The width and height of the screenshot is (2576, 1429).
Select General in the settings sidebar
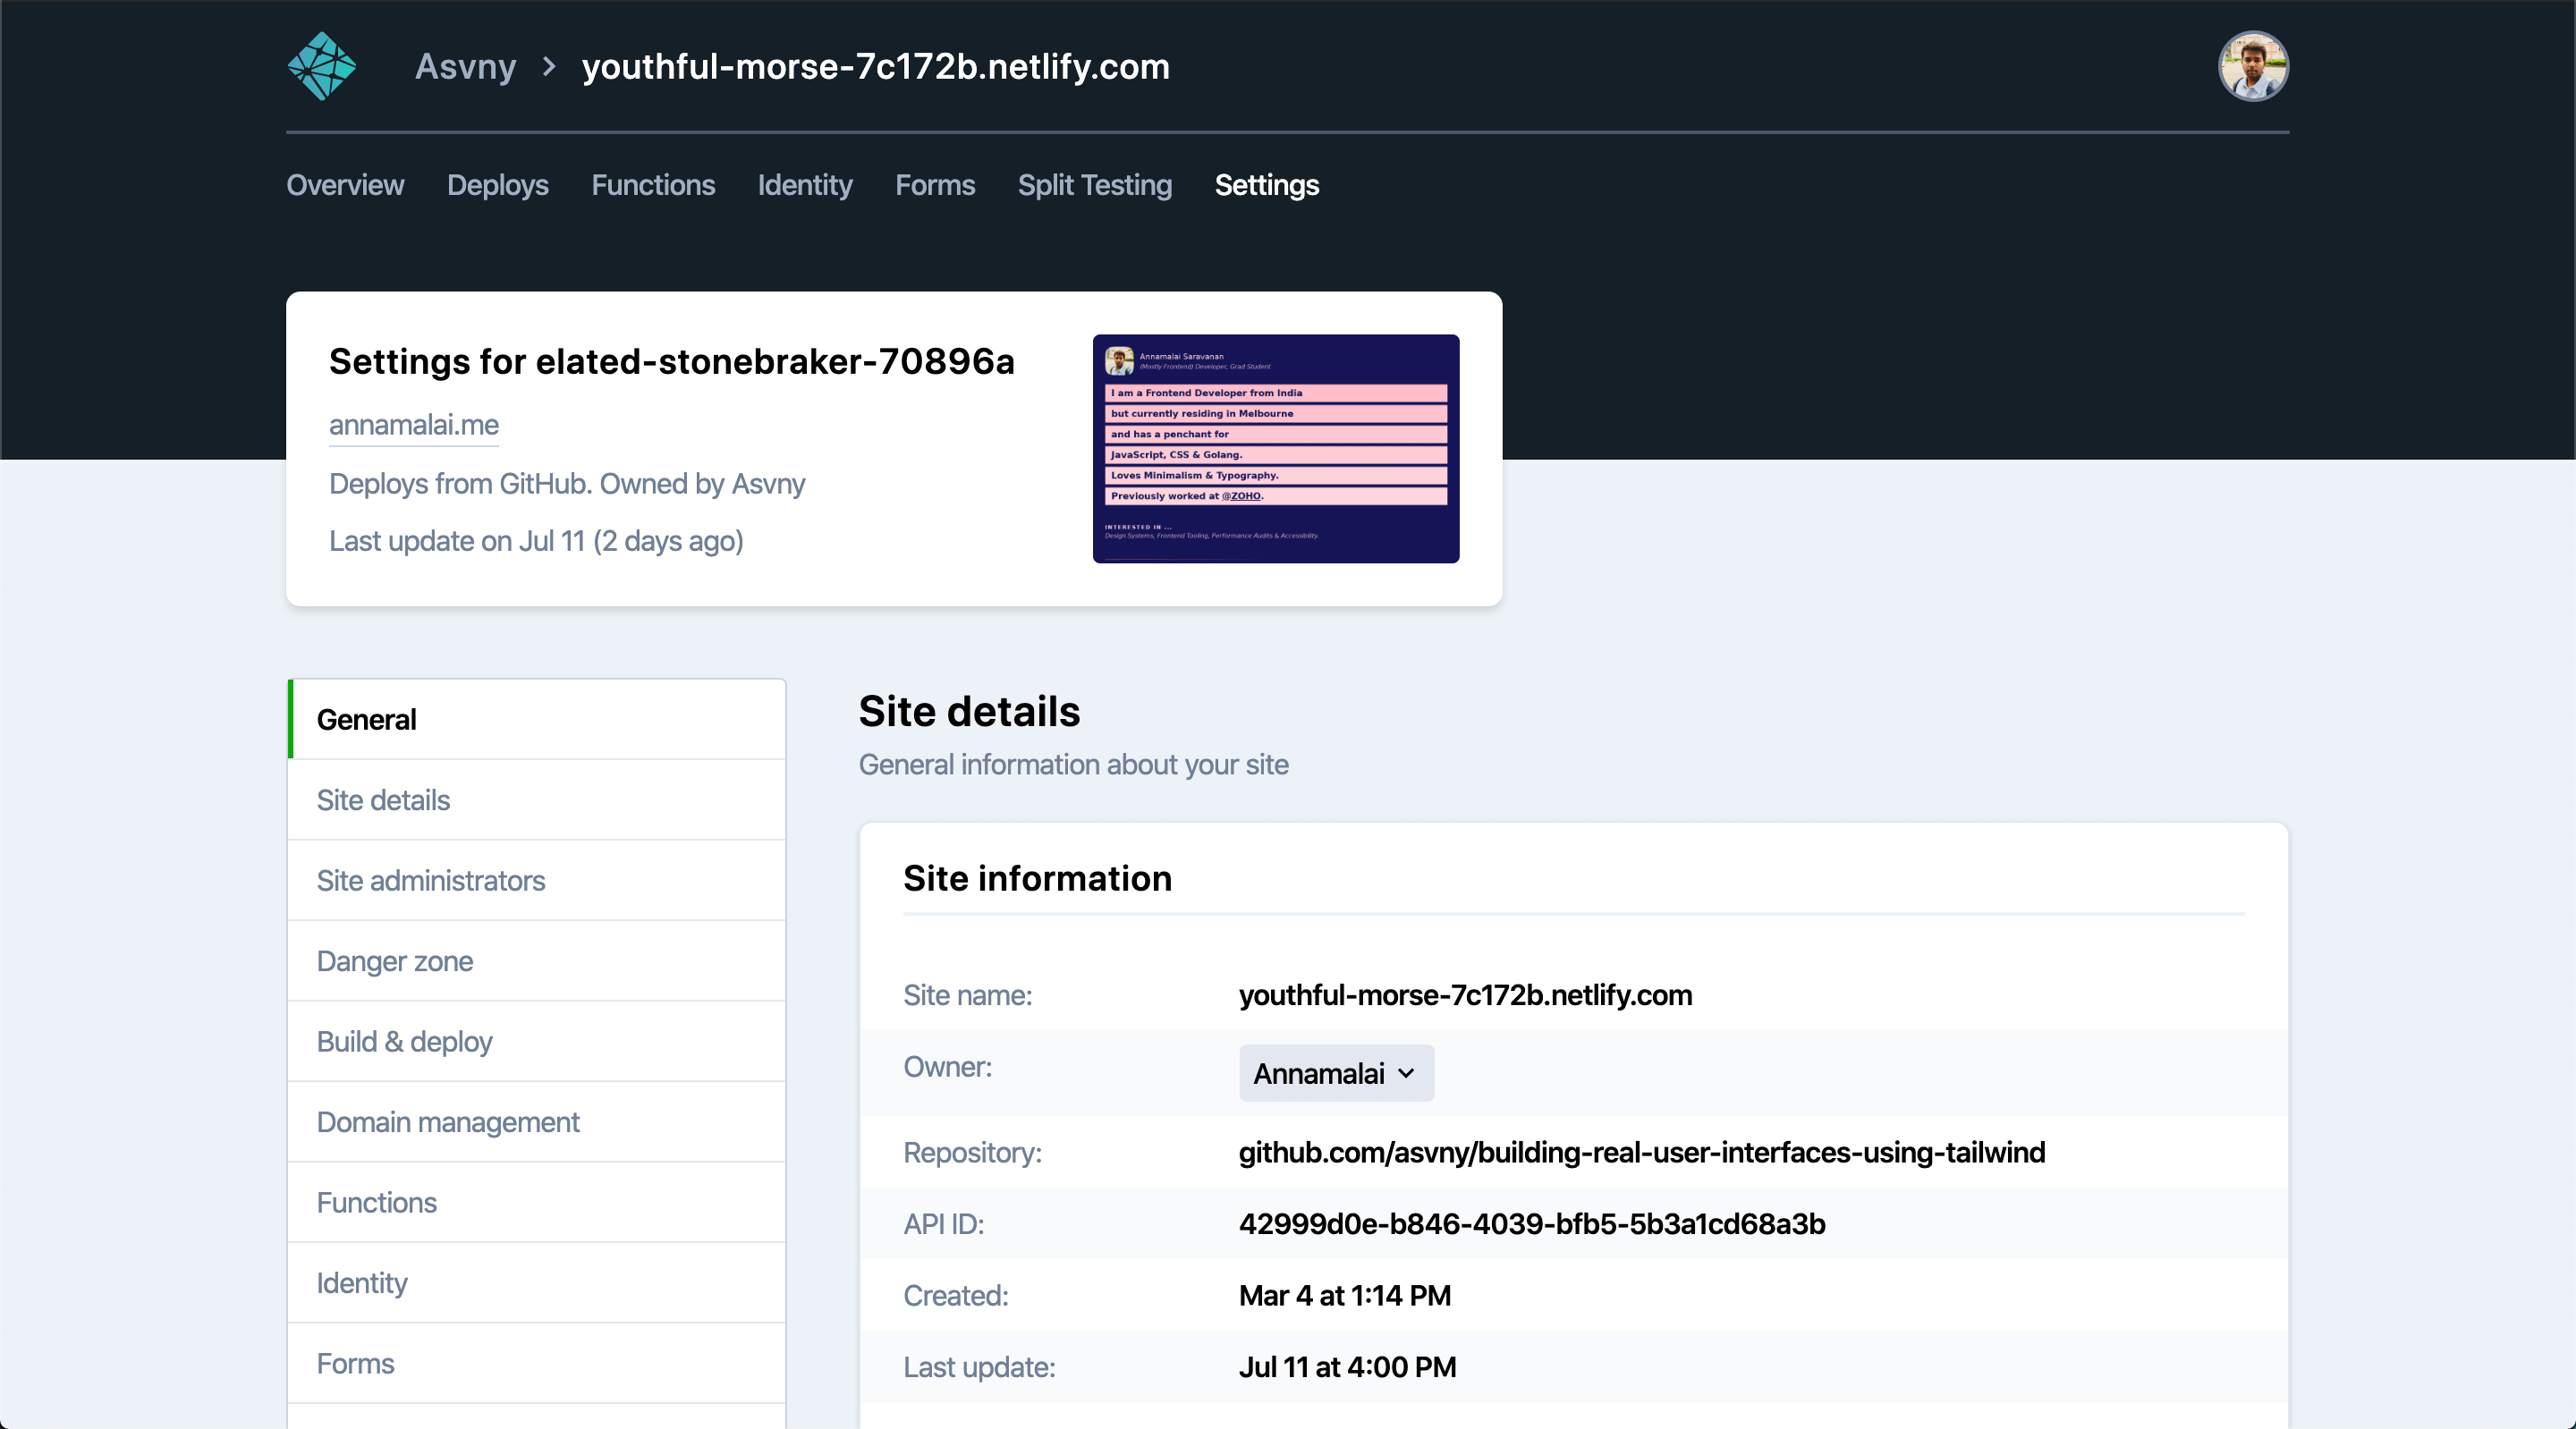coord(366,719)
